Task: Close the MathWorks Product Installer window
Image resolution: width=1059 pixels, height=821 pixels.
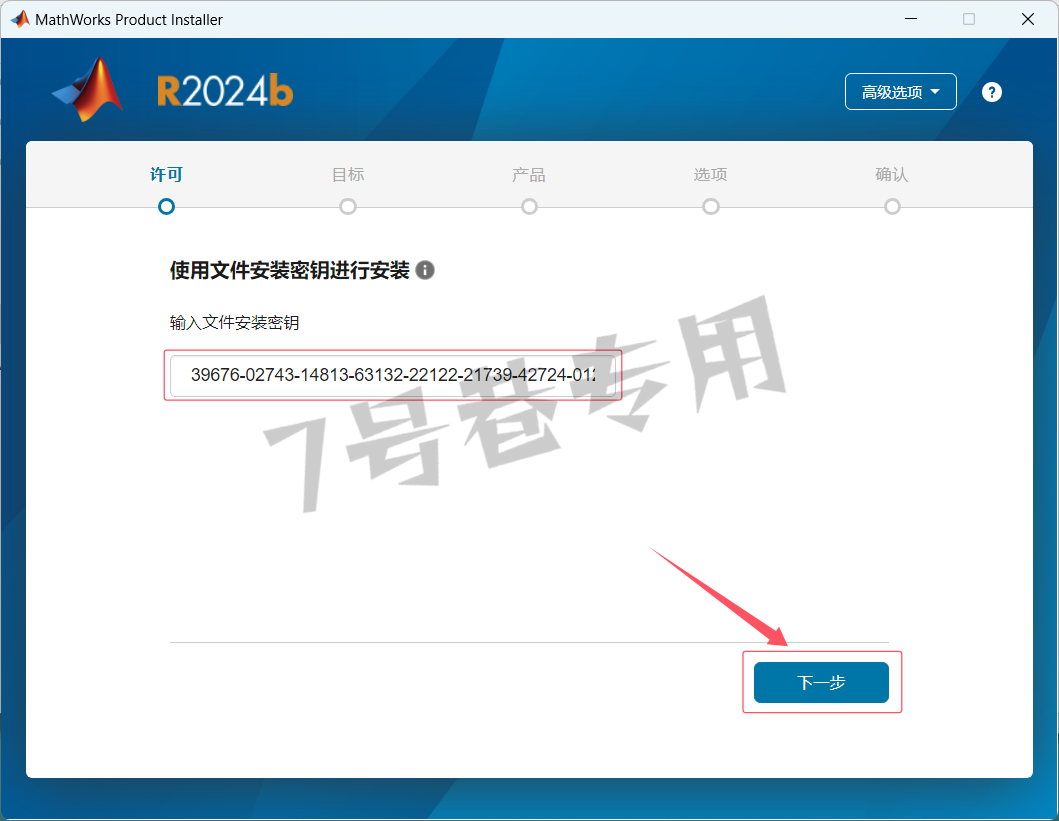Action: tap(1028, 19)
